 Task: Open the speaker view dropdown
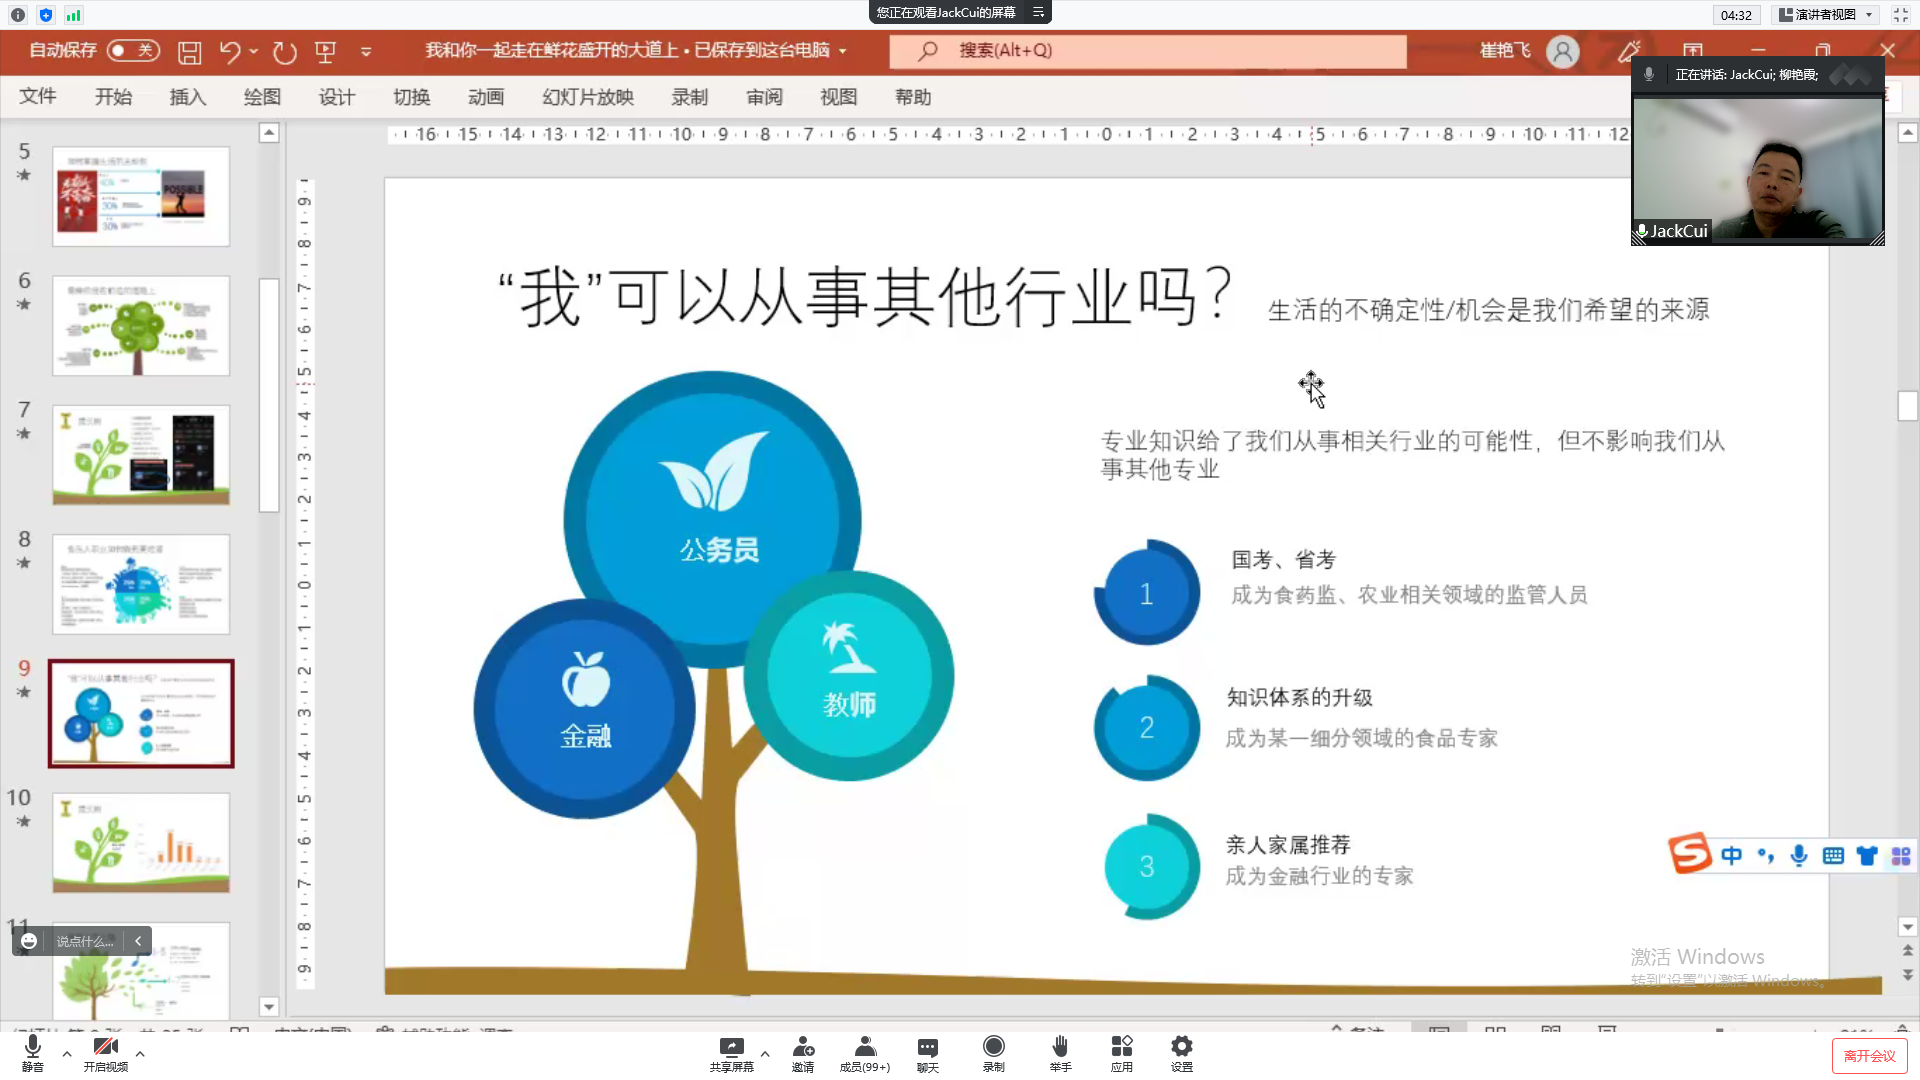(x=1826, y=15)
